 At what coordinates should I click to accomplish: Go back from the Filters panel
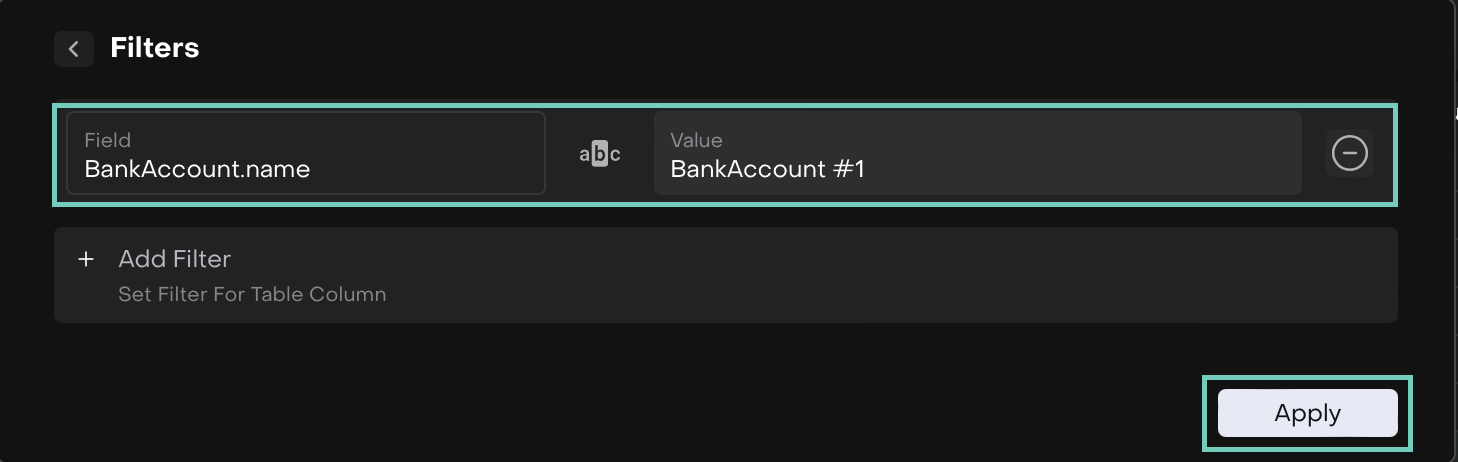click(73, 49)
